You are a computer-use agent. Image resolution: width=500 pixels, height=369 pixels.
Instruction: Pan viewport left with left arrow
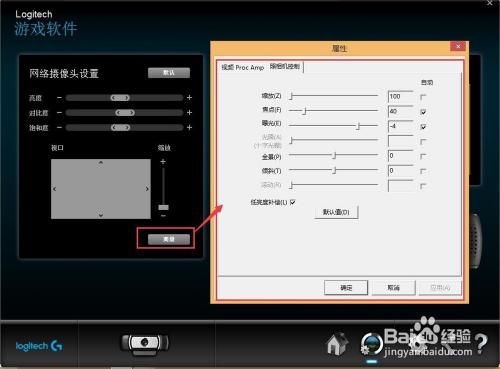[55, 189]
